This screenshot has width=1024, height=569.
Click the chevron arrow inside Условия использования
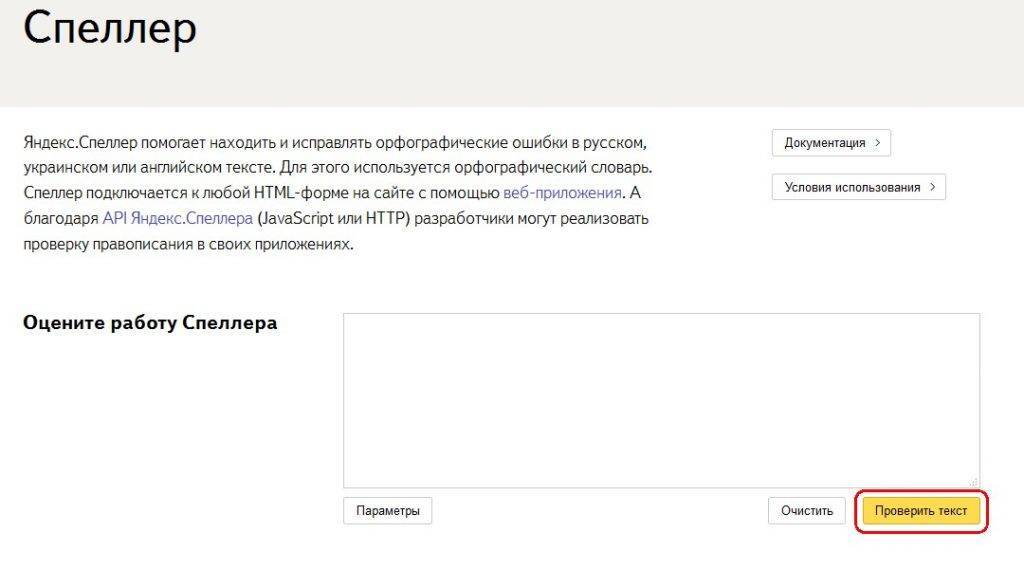point(932,187)
